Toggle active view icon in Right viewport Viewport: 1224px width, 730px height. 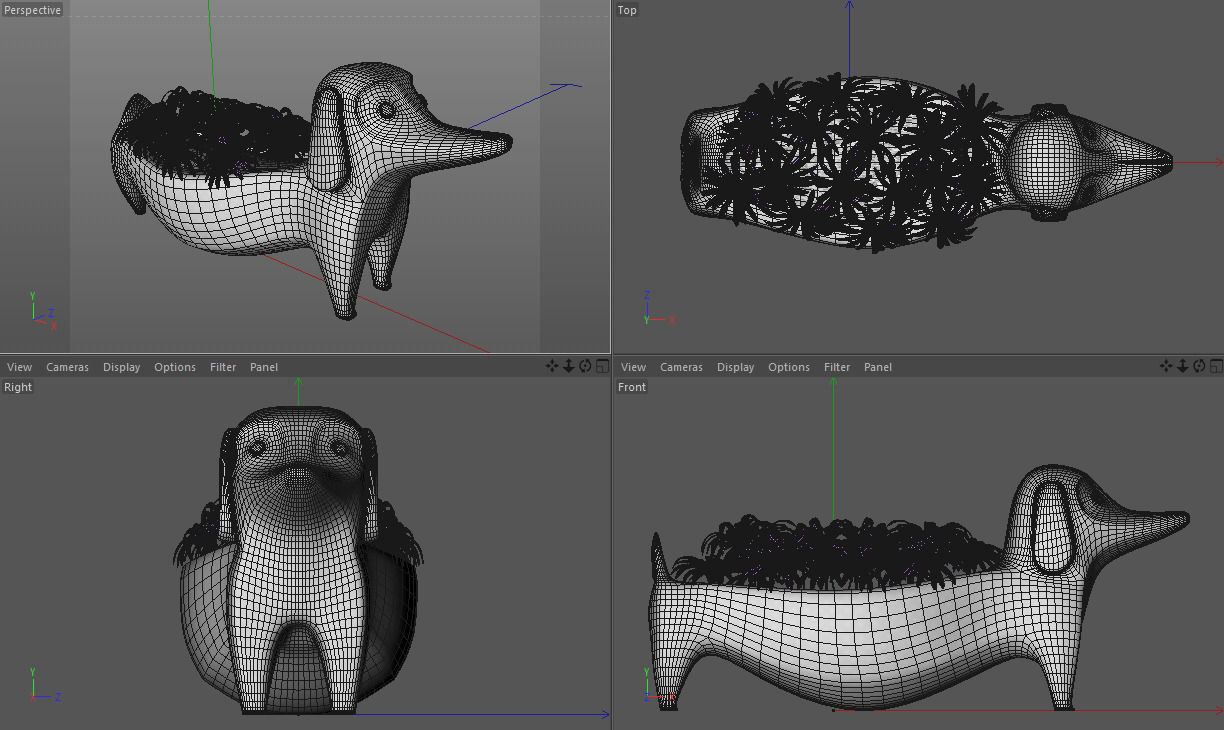tap(602, 366)
